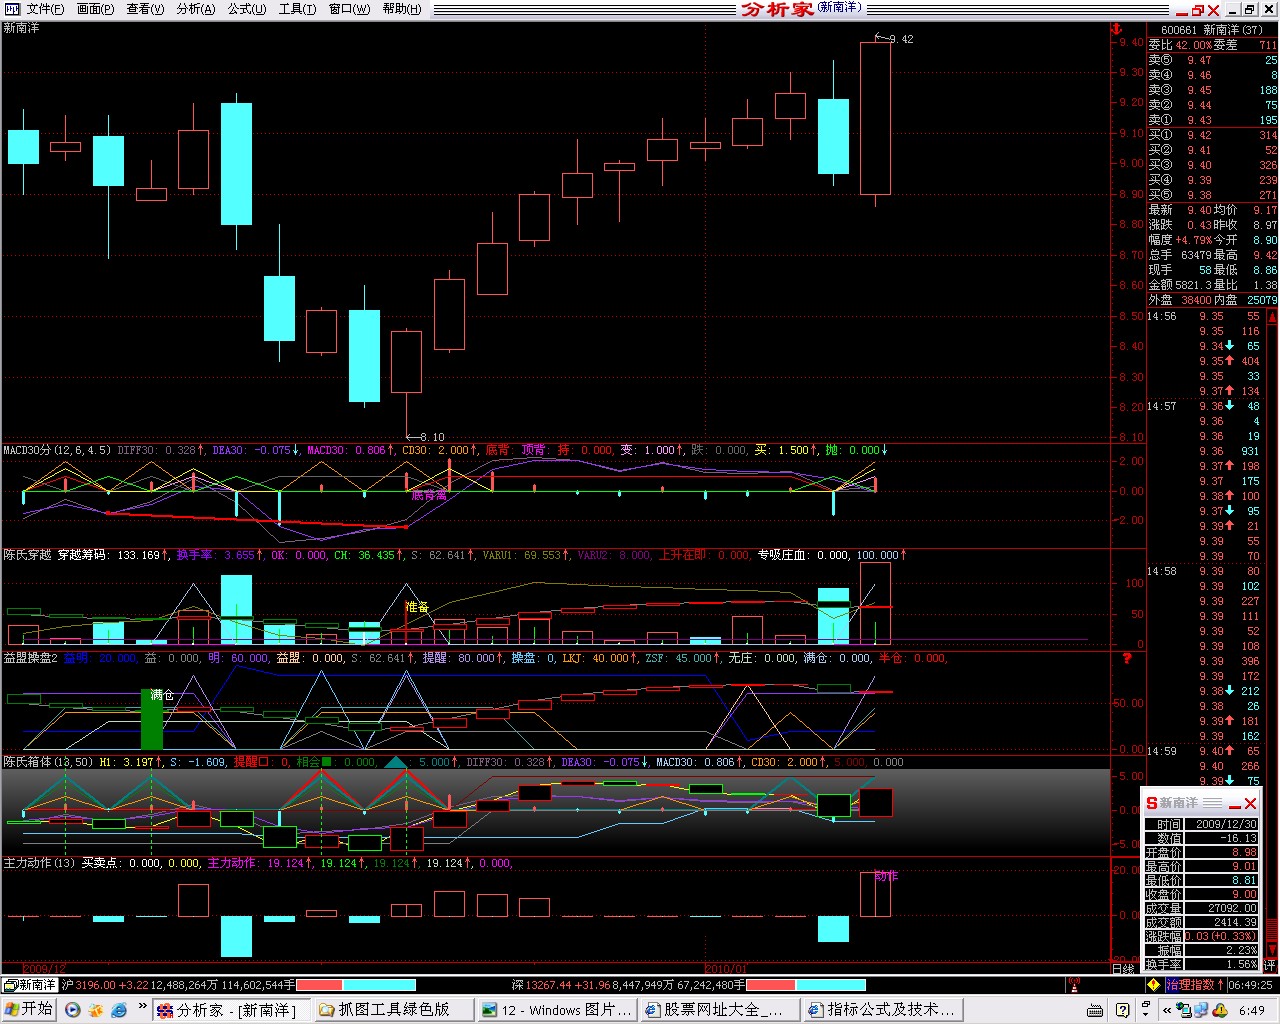This screenshot has height=1024, width=1280.
Task: Click the 日线 period label
Action: (1123, 968)
